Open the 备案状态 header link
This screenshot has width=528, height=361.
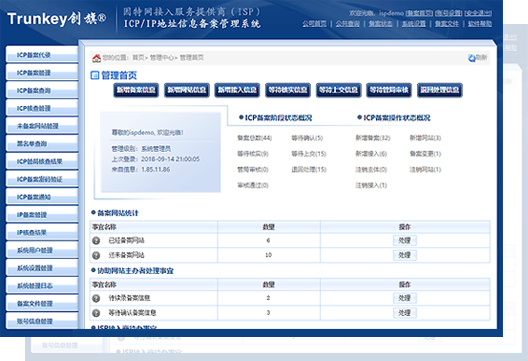click(381, 24)
